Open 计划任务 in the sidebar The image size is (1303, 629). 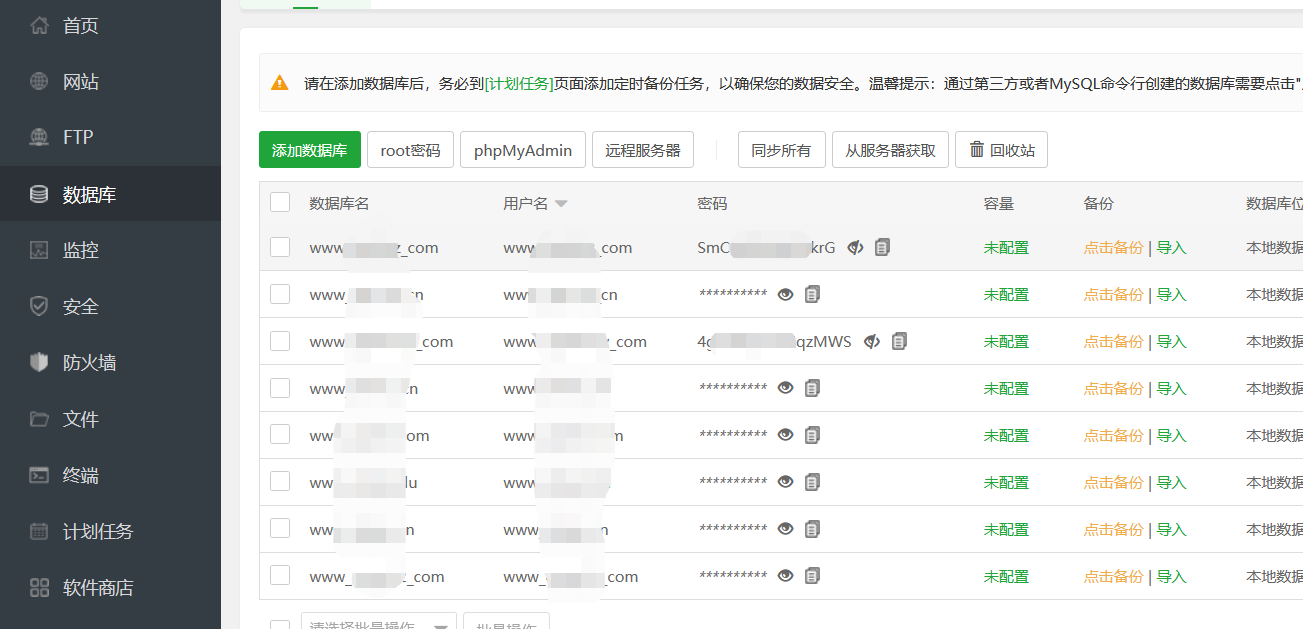tap(97, 531)
